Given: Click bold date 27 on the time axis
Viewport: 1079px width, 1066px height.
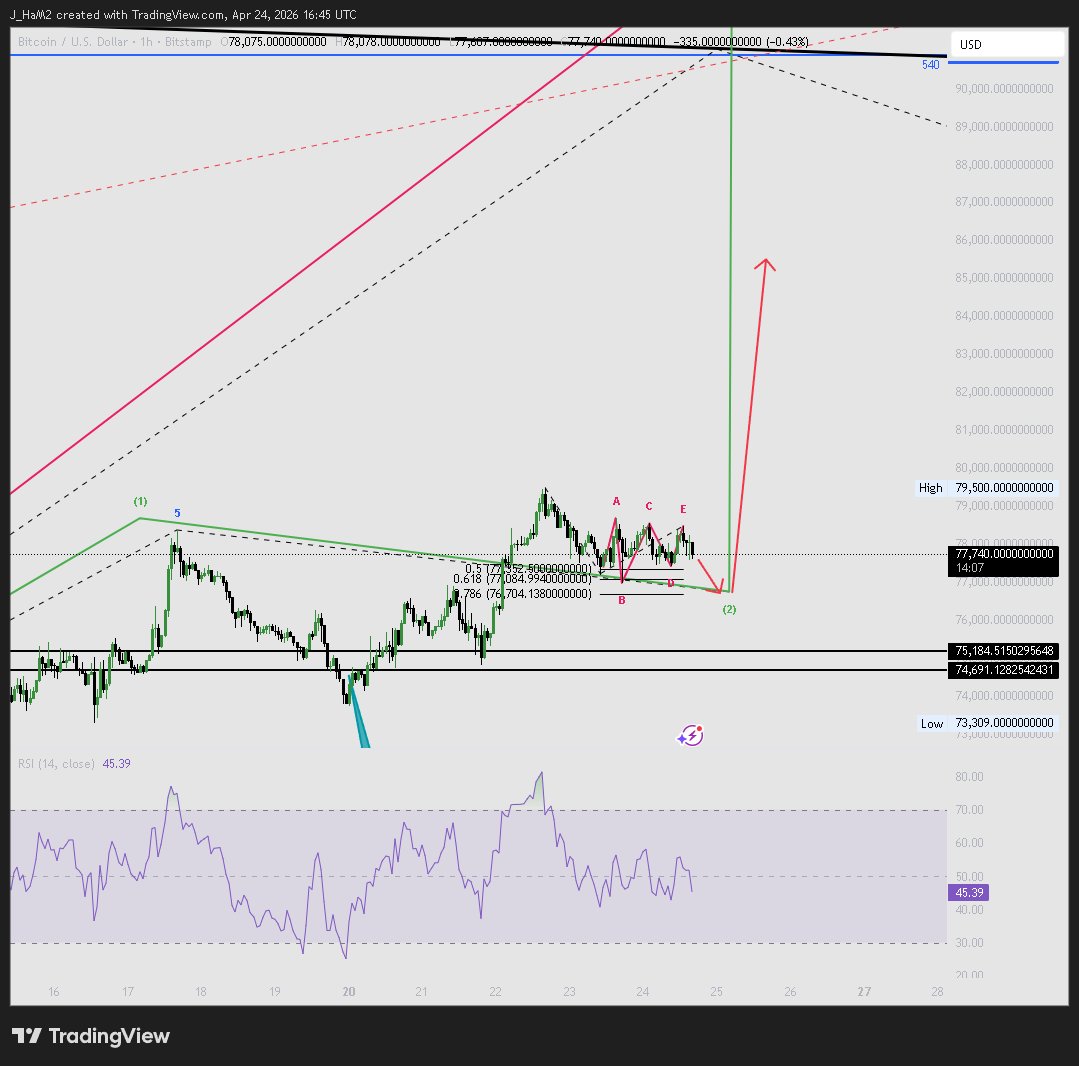Looking at the screenshot, I should pyautogui.click(x=864, y=992).
